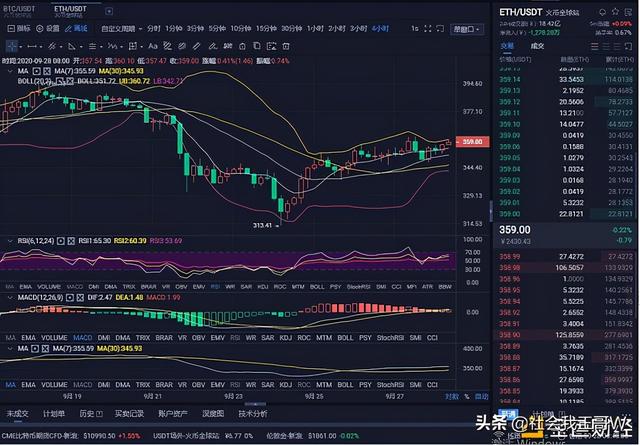Click the pop-out icon next to order book views
This screenshot has height=445, width=640.
pos(628,47)
